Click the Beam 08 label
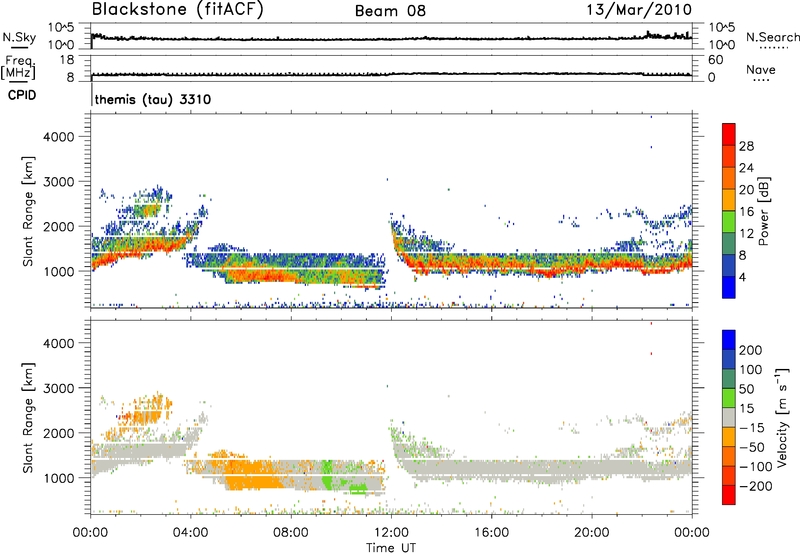800x554 pixels. (x=390, y=11)
